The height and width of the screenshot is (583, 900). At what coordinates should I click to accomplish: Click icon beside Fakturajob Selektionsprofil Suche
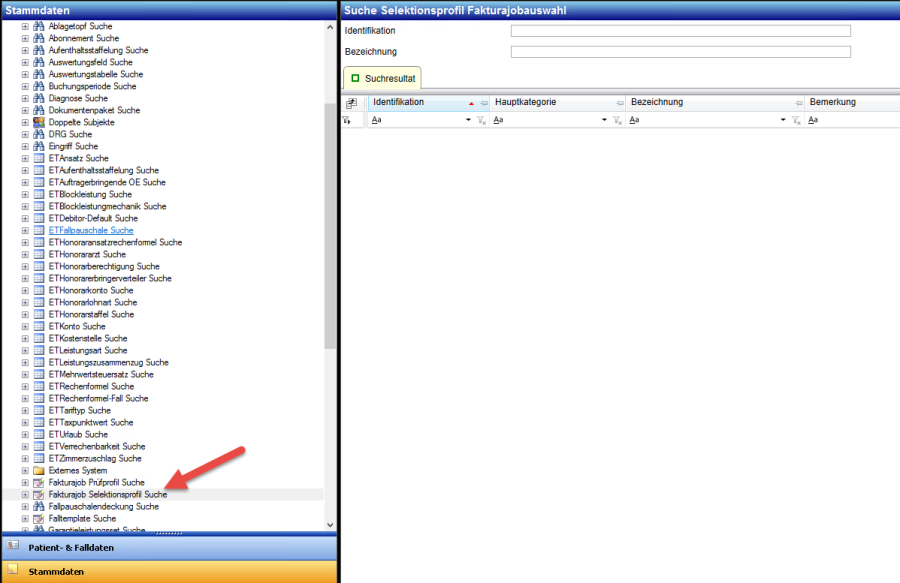point(38,495)
